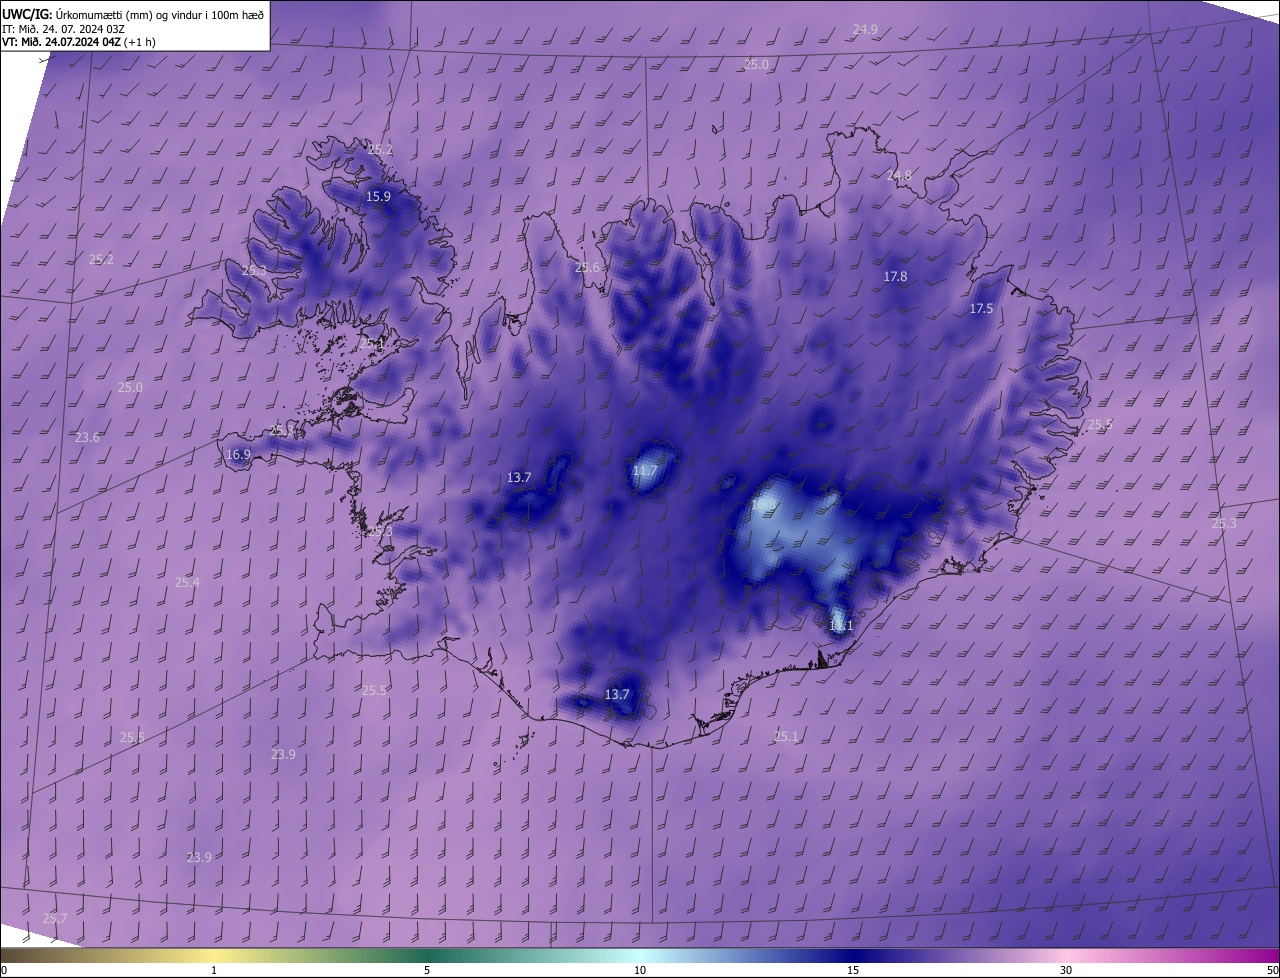Click the valid time line 'VT: Mið. 24.07.2024 04Z (+1 h)'
Image resolution: width=1280 pixels, height=978 pixels.
click(80, 42)
